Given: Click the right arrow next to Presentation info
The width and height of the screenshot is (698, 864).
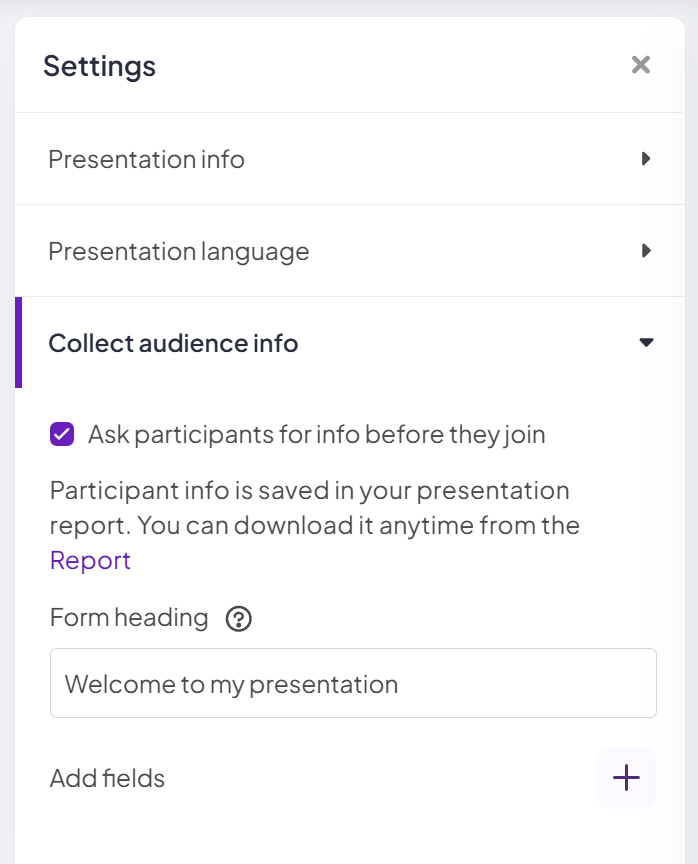Looking at the screenshot, I should [x=646, y=159].
